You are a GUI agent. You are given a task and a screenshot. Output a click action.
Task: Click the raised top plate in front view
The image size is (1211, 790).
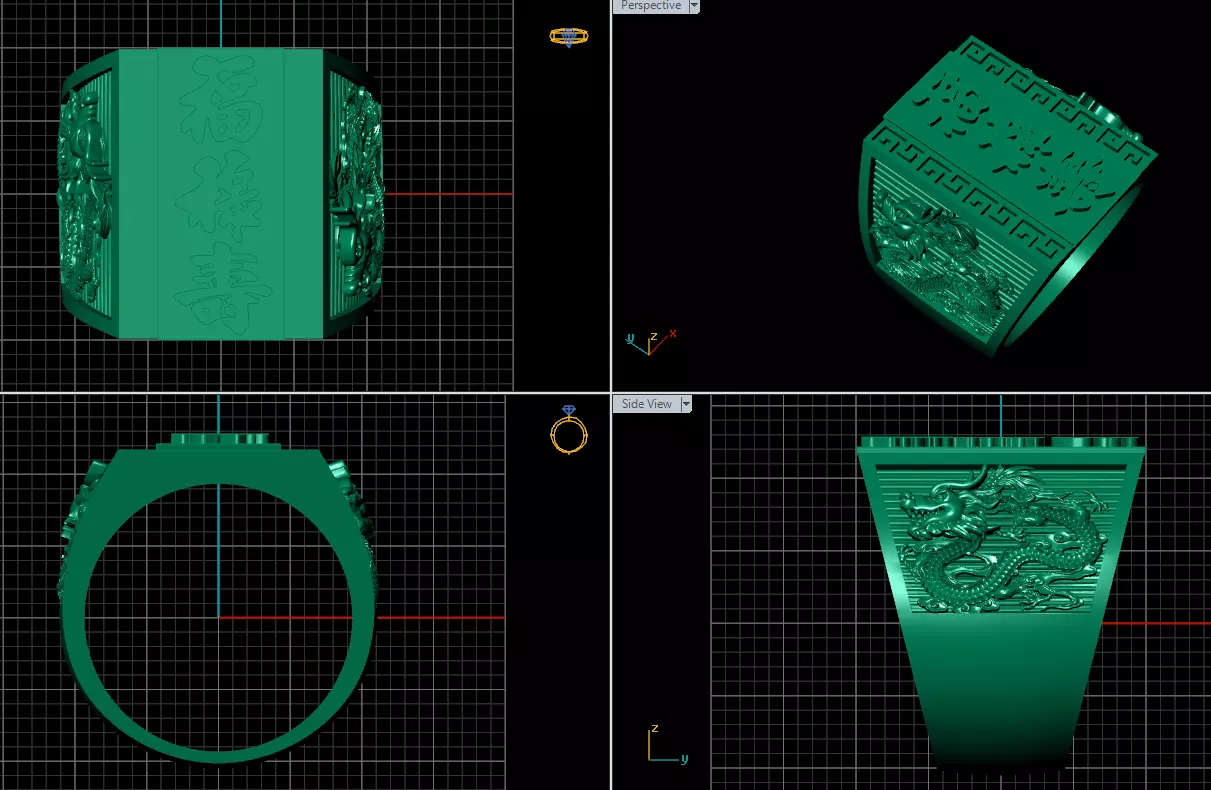tap(220, 440)
